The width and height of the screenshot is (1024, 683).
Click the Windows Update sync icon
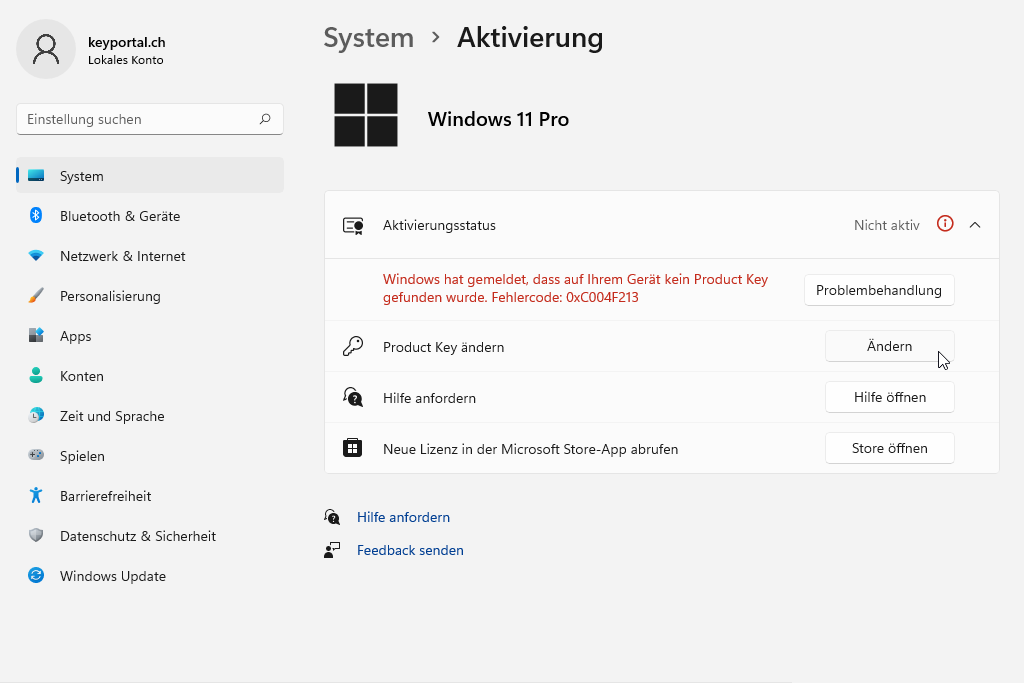pyautogui.click(x=36, y=576)
